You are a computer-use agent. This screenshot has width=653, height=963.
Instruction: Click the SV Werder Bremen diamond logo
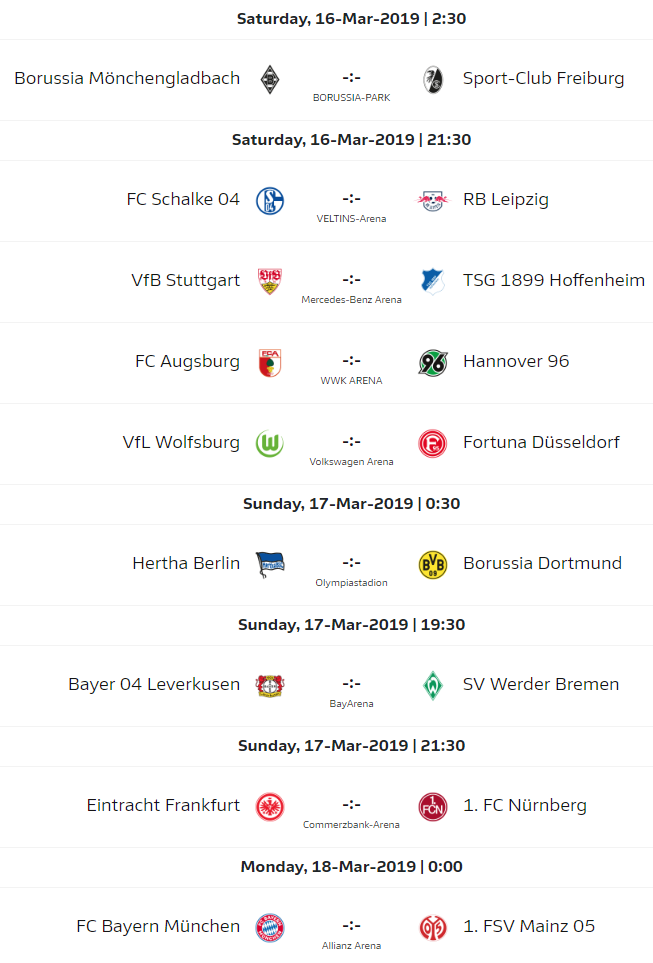[x=433, y=685]
